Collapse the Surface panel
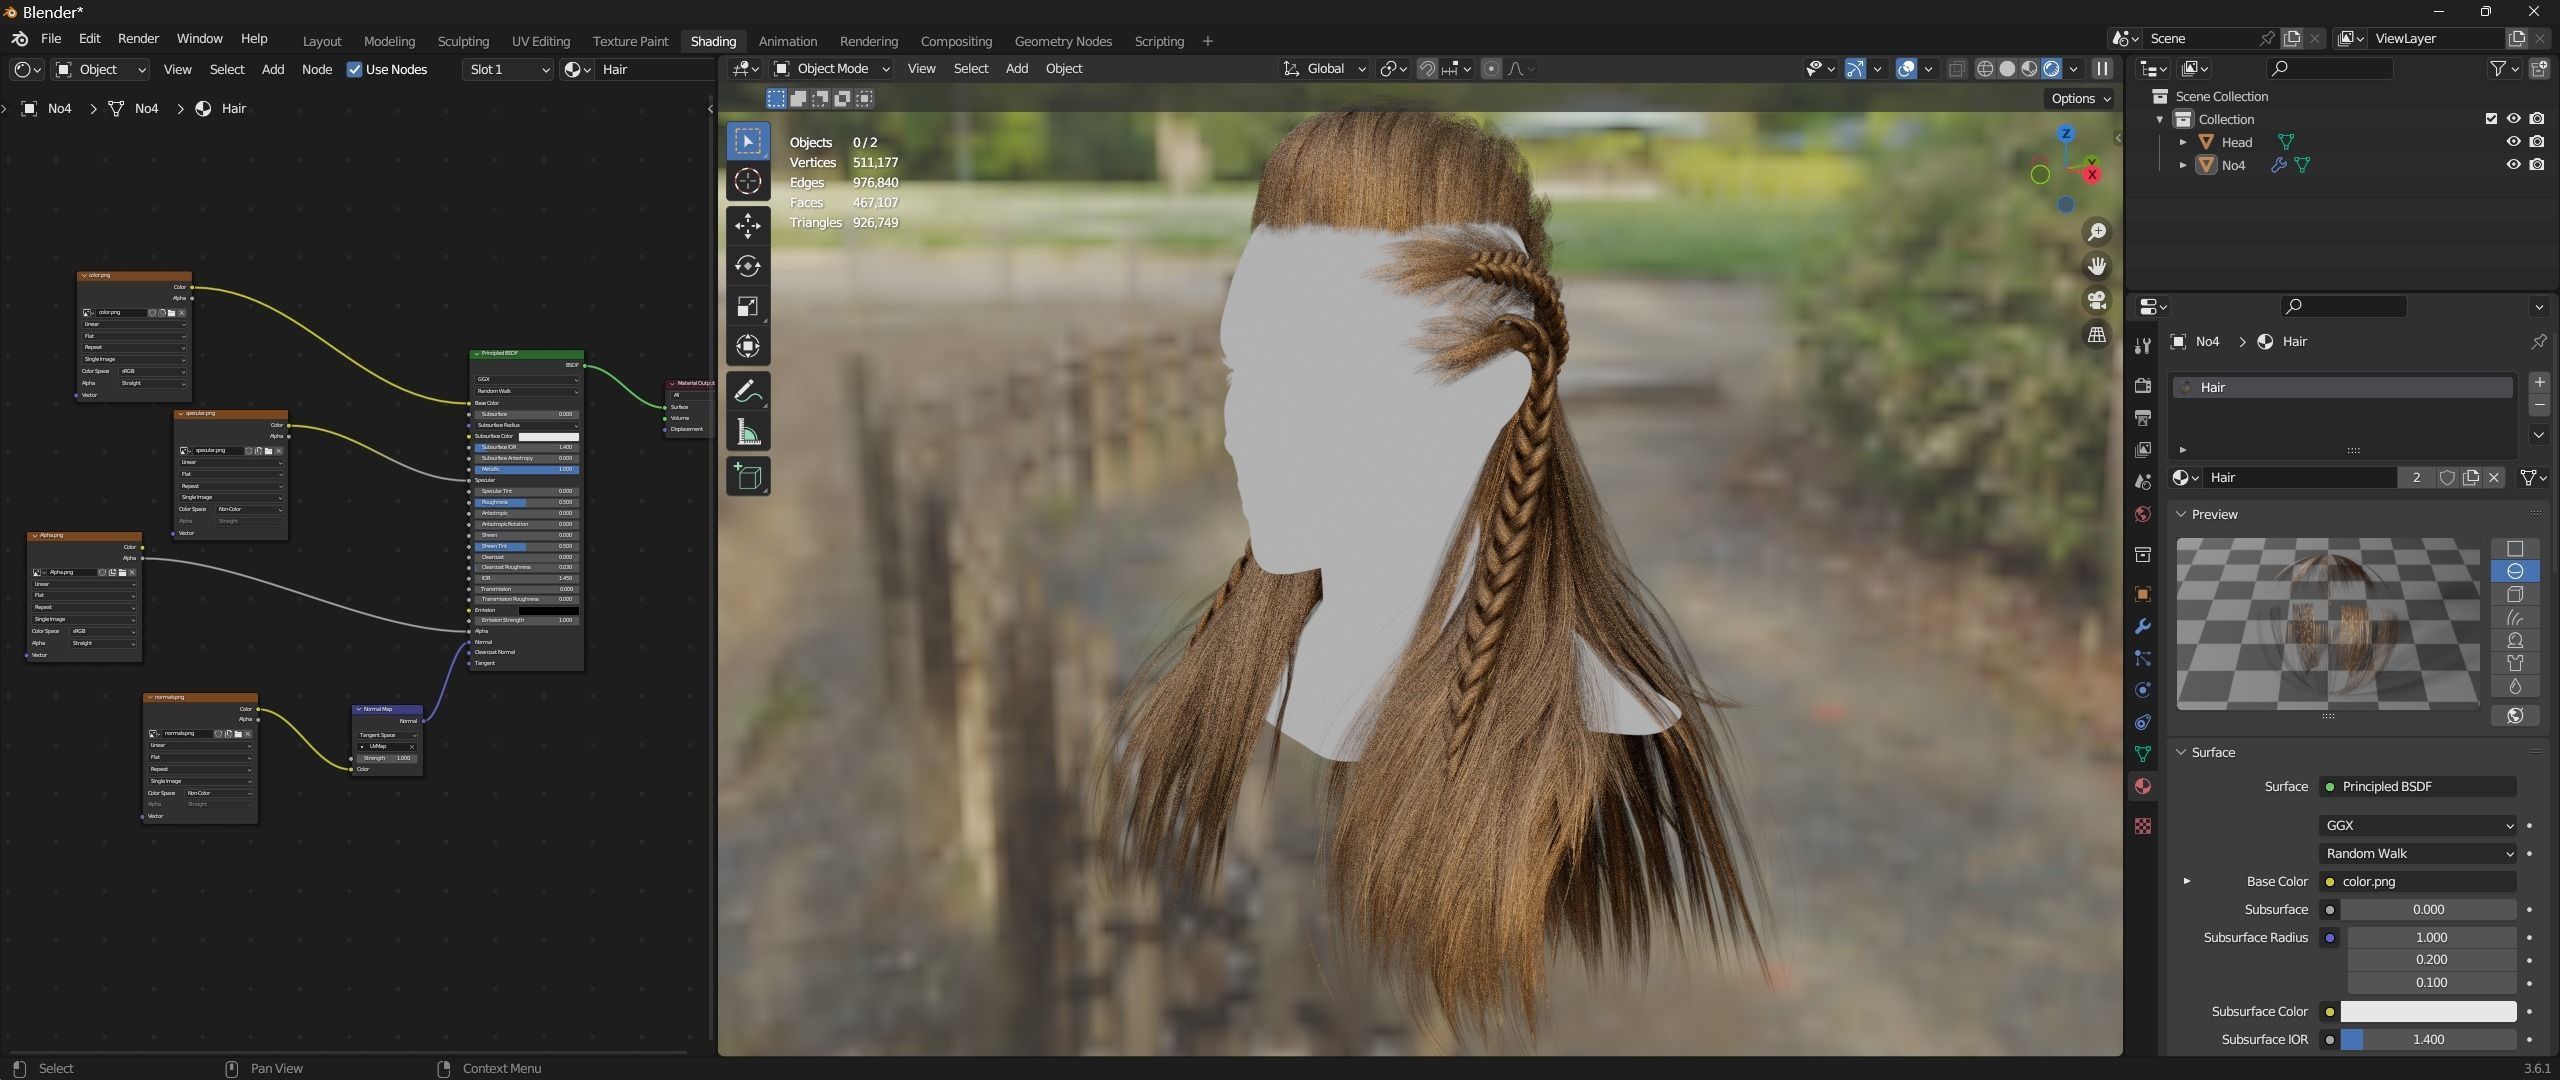The height and width of the screenshot is (1080, 2560). (x=2180, y=752)
